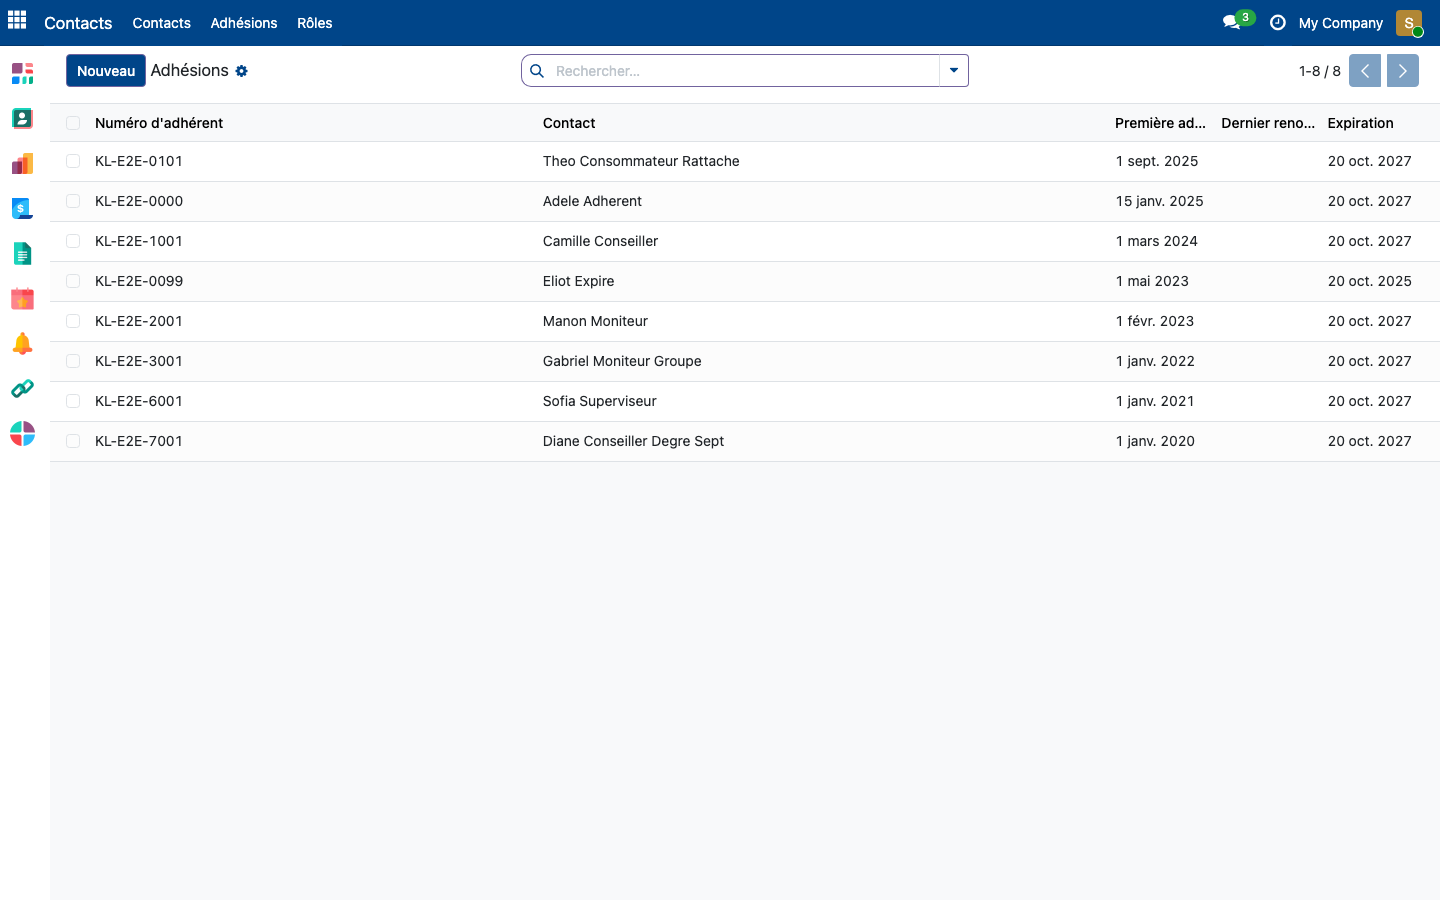Image resolution: width=1440 pixels, height=900 pixels.
Task: Select all rows with header checkbox
Action: pos(73,123)
